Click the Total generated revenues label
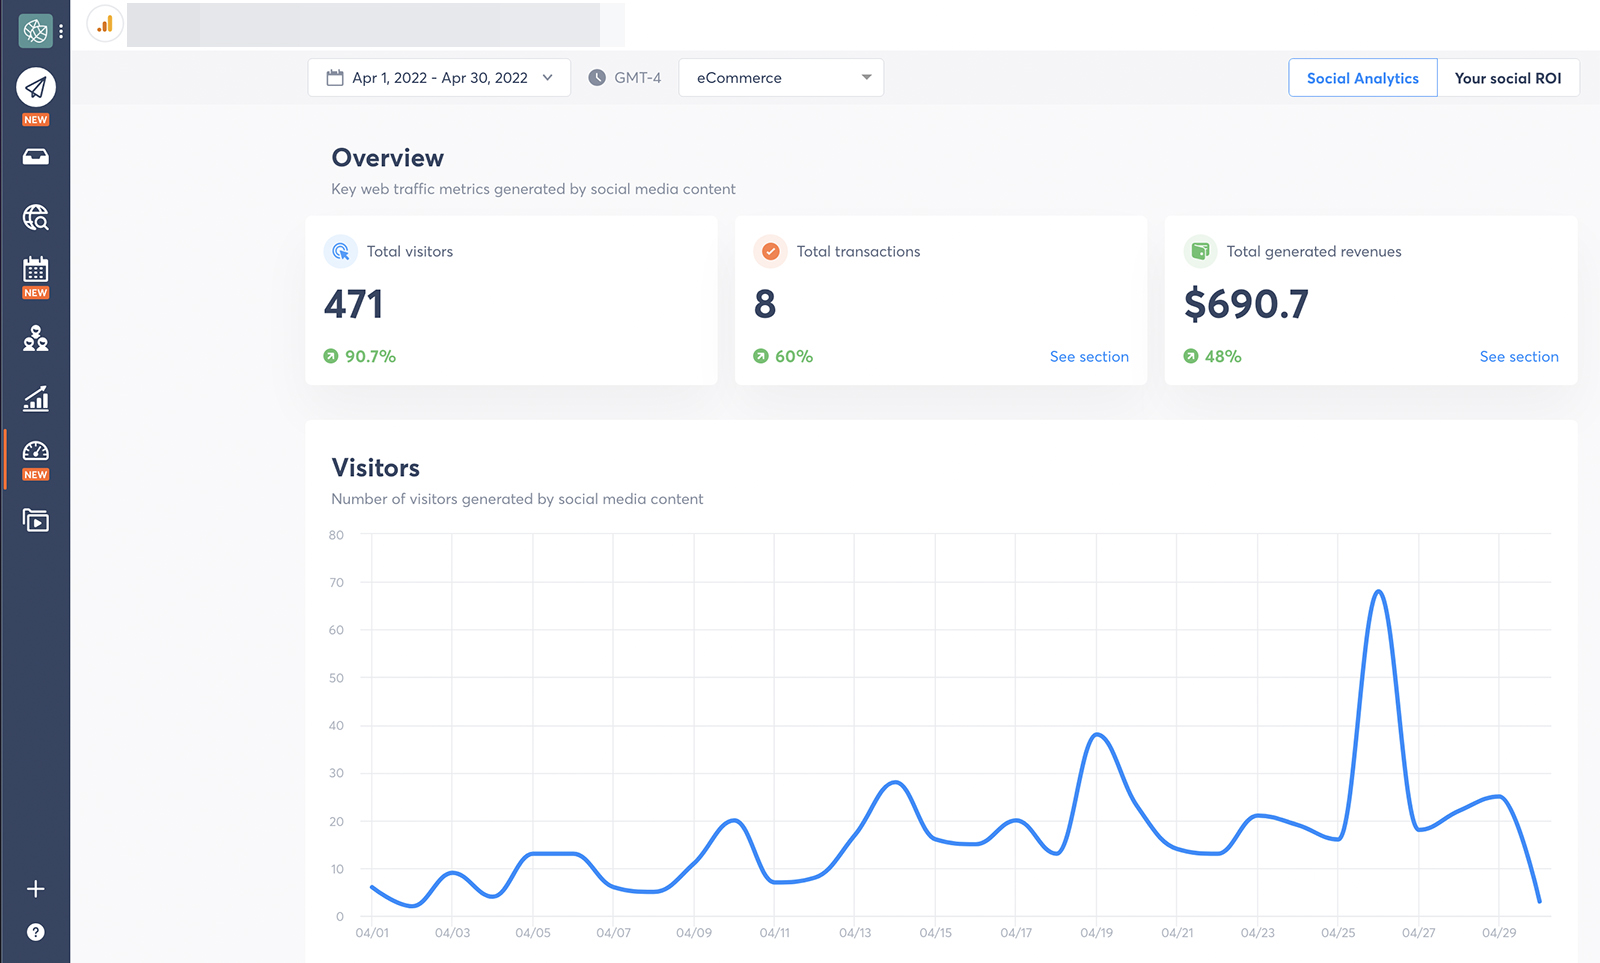Viewport: 1600px width, 963px height. point(1314,251)
